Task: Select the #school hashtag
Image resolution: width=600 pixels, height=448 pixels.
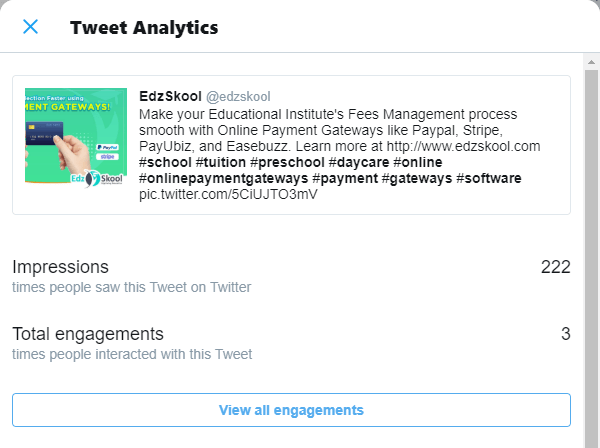Action: (165, 162)
